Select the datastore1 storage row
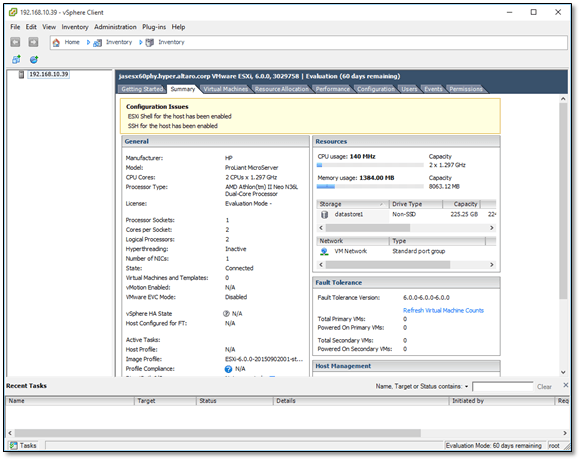 (x=406, y=215)
